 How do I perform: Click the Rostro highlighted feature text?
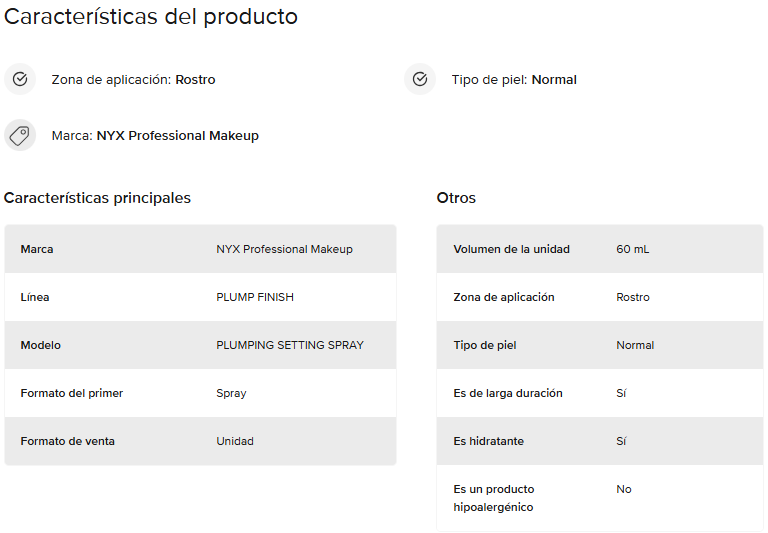click(195, 79)
